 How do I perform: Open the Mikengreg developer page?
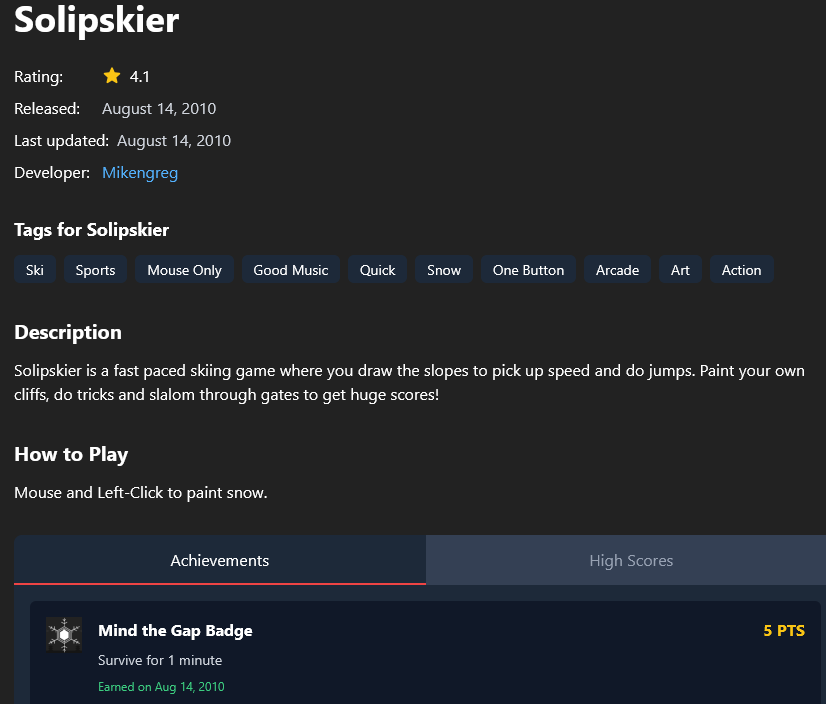(x=140, y=173)
